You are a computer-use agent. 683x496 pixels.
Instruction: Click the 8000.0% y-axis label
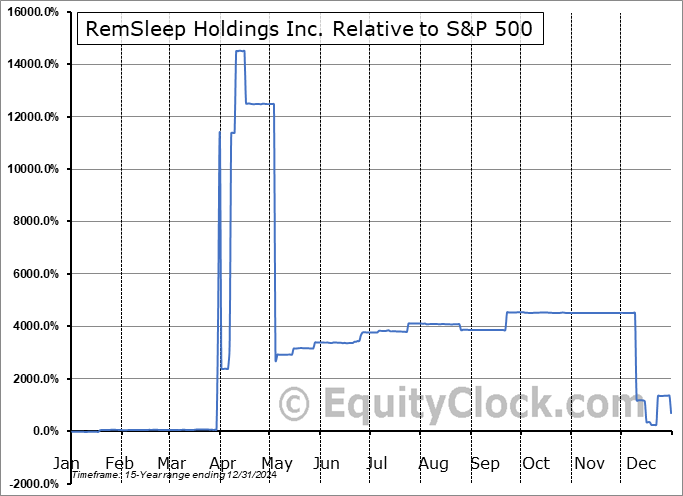(x=37, y=222)
